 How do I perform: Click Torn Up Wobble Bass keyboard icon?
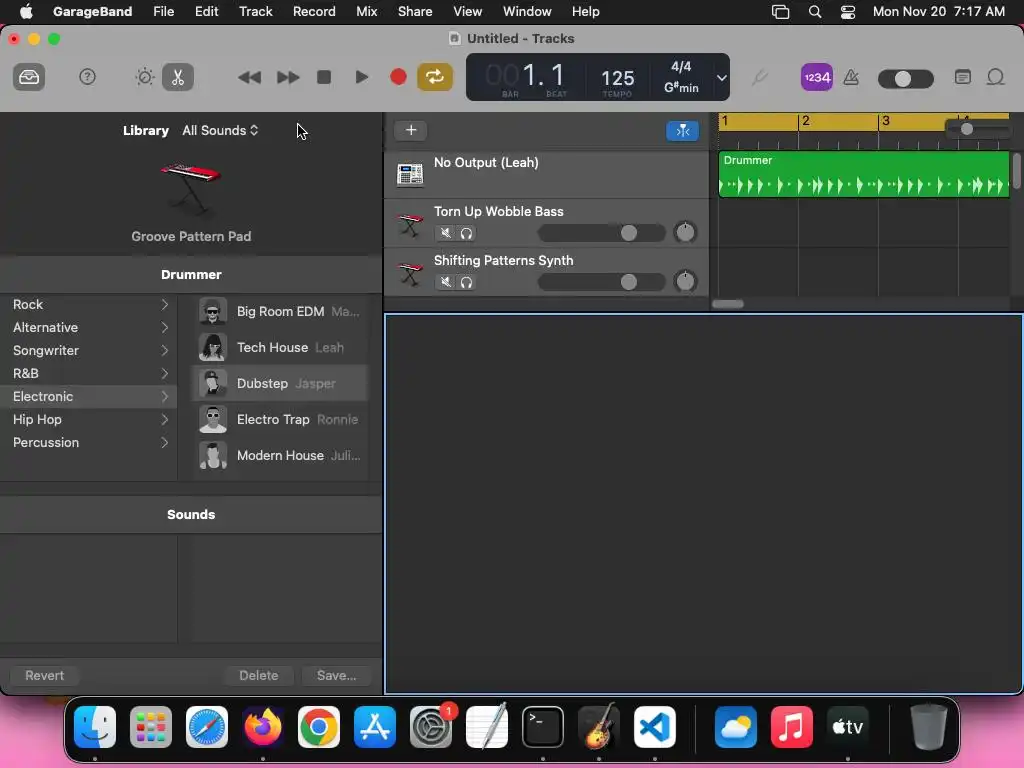(410, 224)
